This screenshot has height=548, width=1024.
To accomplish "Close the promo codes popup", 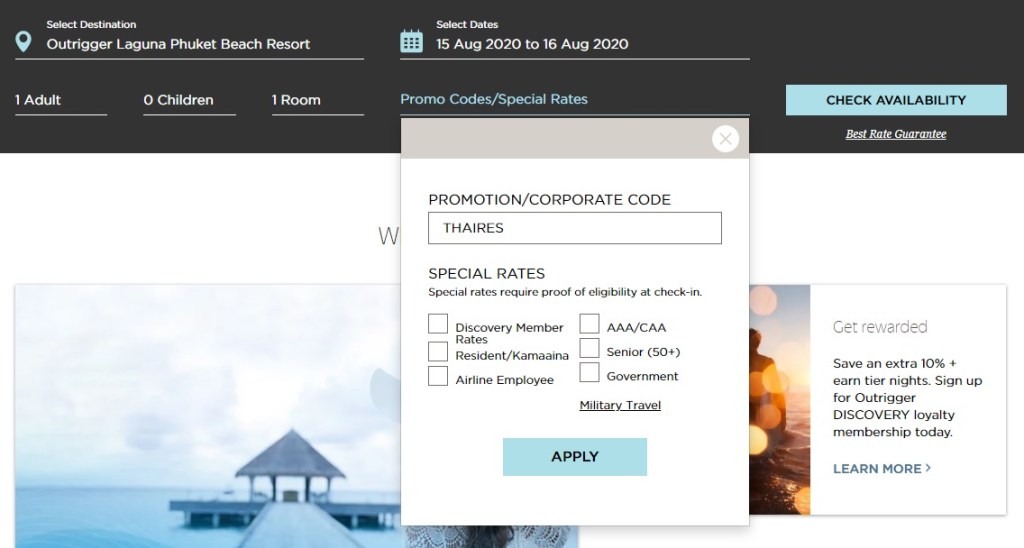I will pyautogui.click(x=725, y=139).
